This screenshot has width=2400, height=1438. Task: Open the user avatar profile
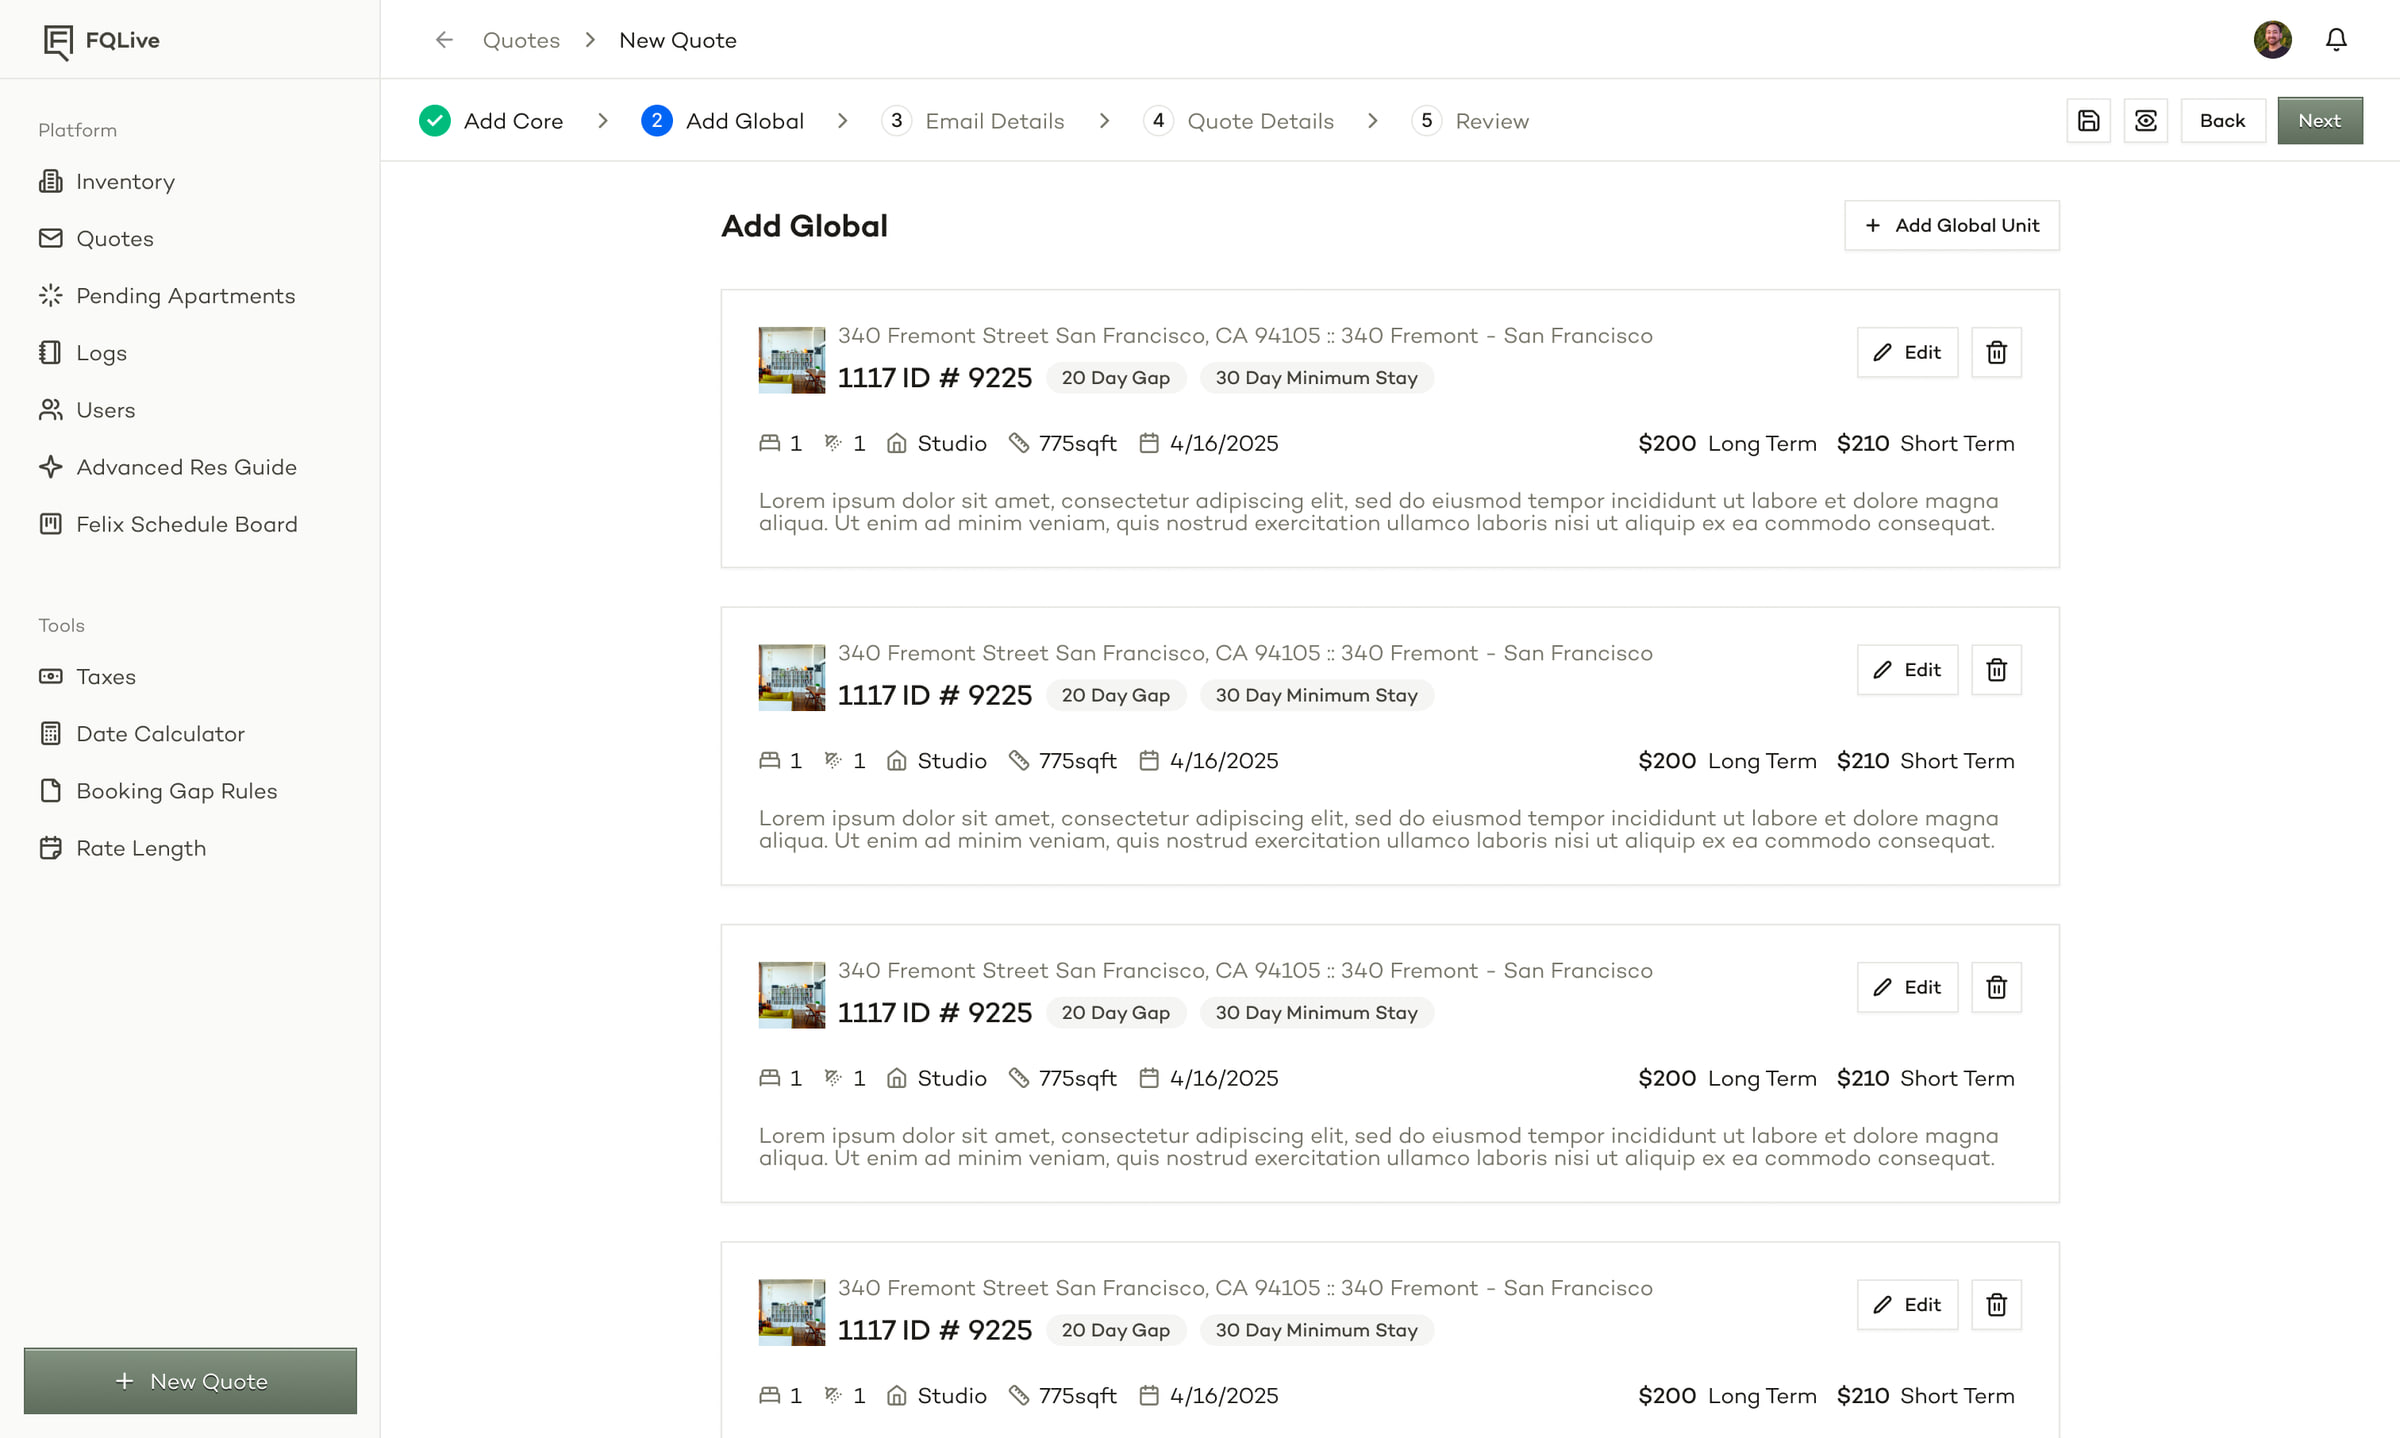[2272, 40]
